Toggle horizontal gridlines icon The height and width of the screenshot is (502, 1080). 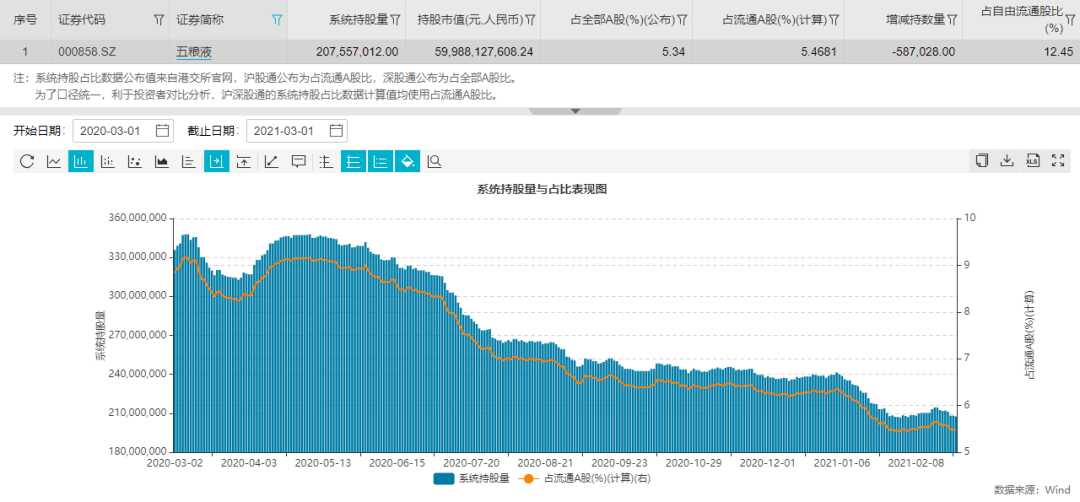[353, 161]
